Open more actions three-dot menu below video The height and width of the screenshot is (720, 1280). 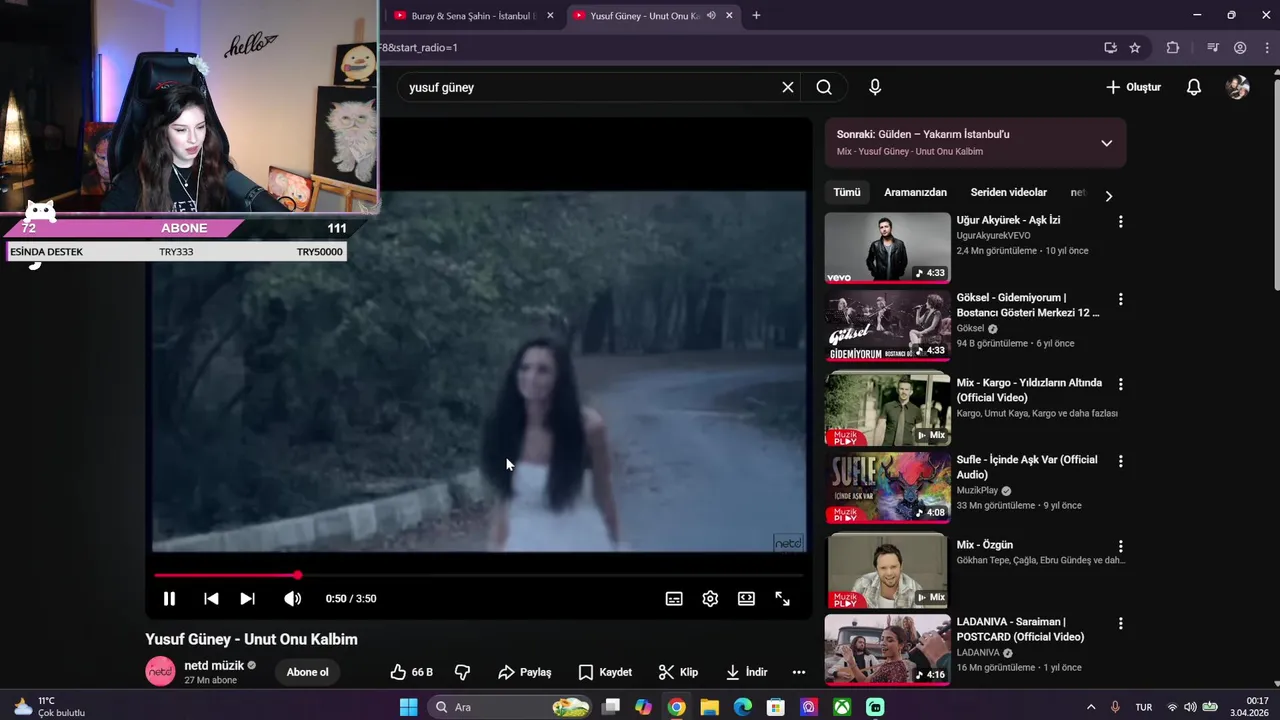tap(799, 672)
